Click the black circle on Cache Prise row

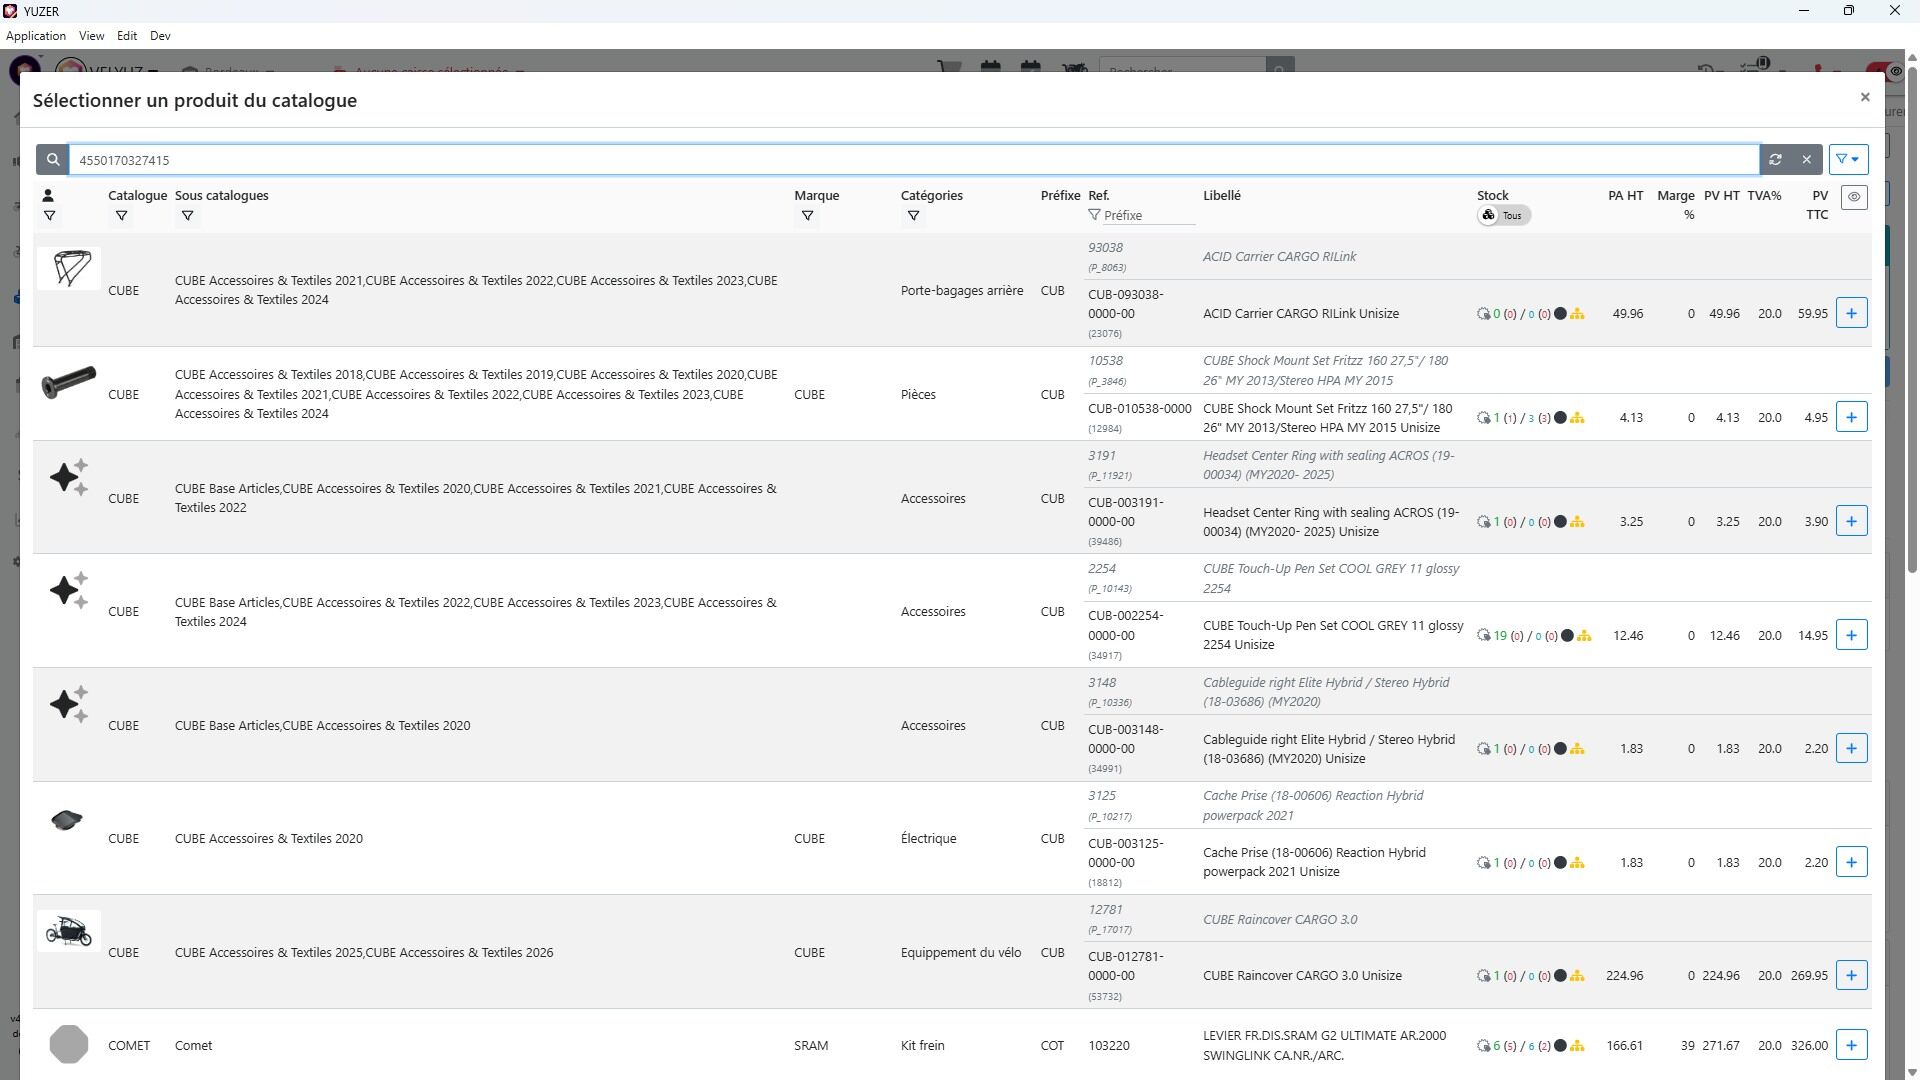pyautogui.click(x=1560, y=863)
